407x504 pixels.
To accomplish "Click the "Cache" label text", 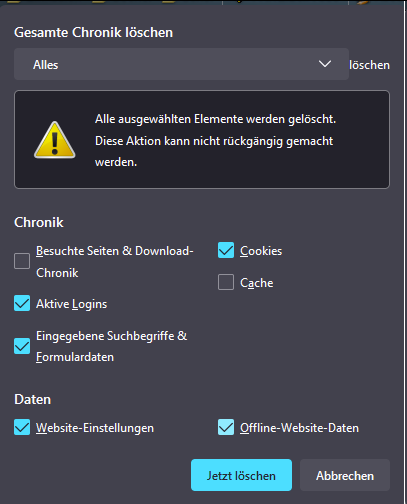I will point(257,283).
